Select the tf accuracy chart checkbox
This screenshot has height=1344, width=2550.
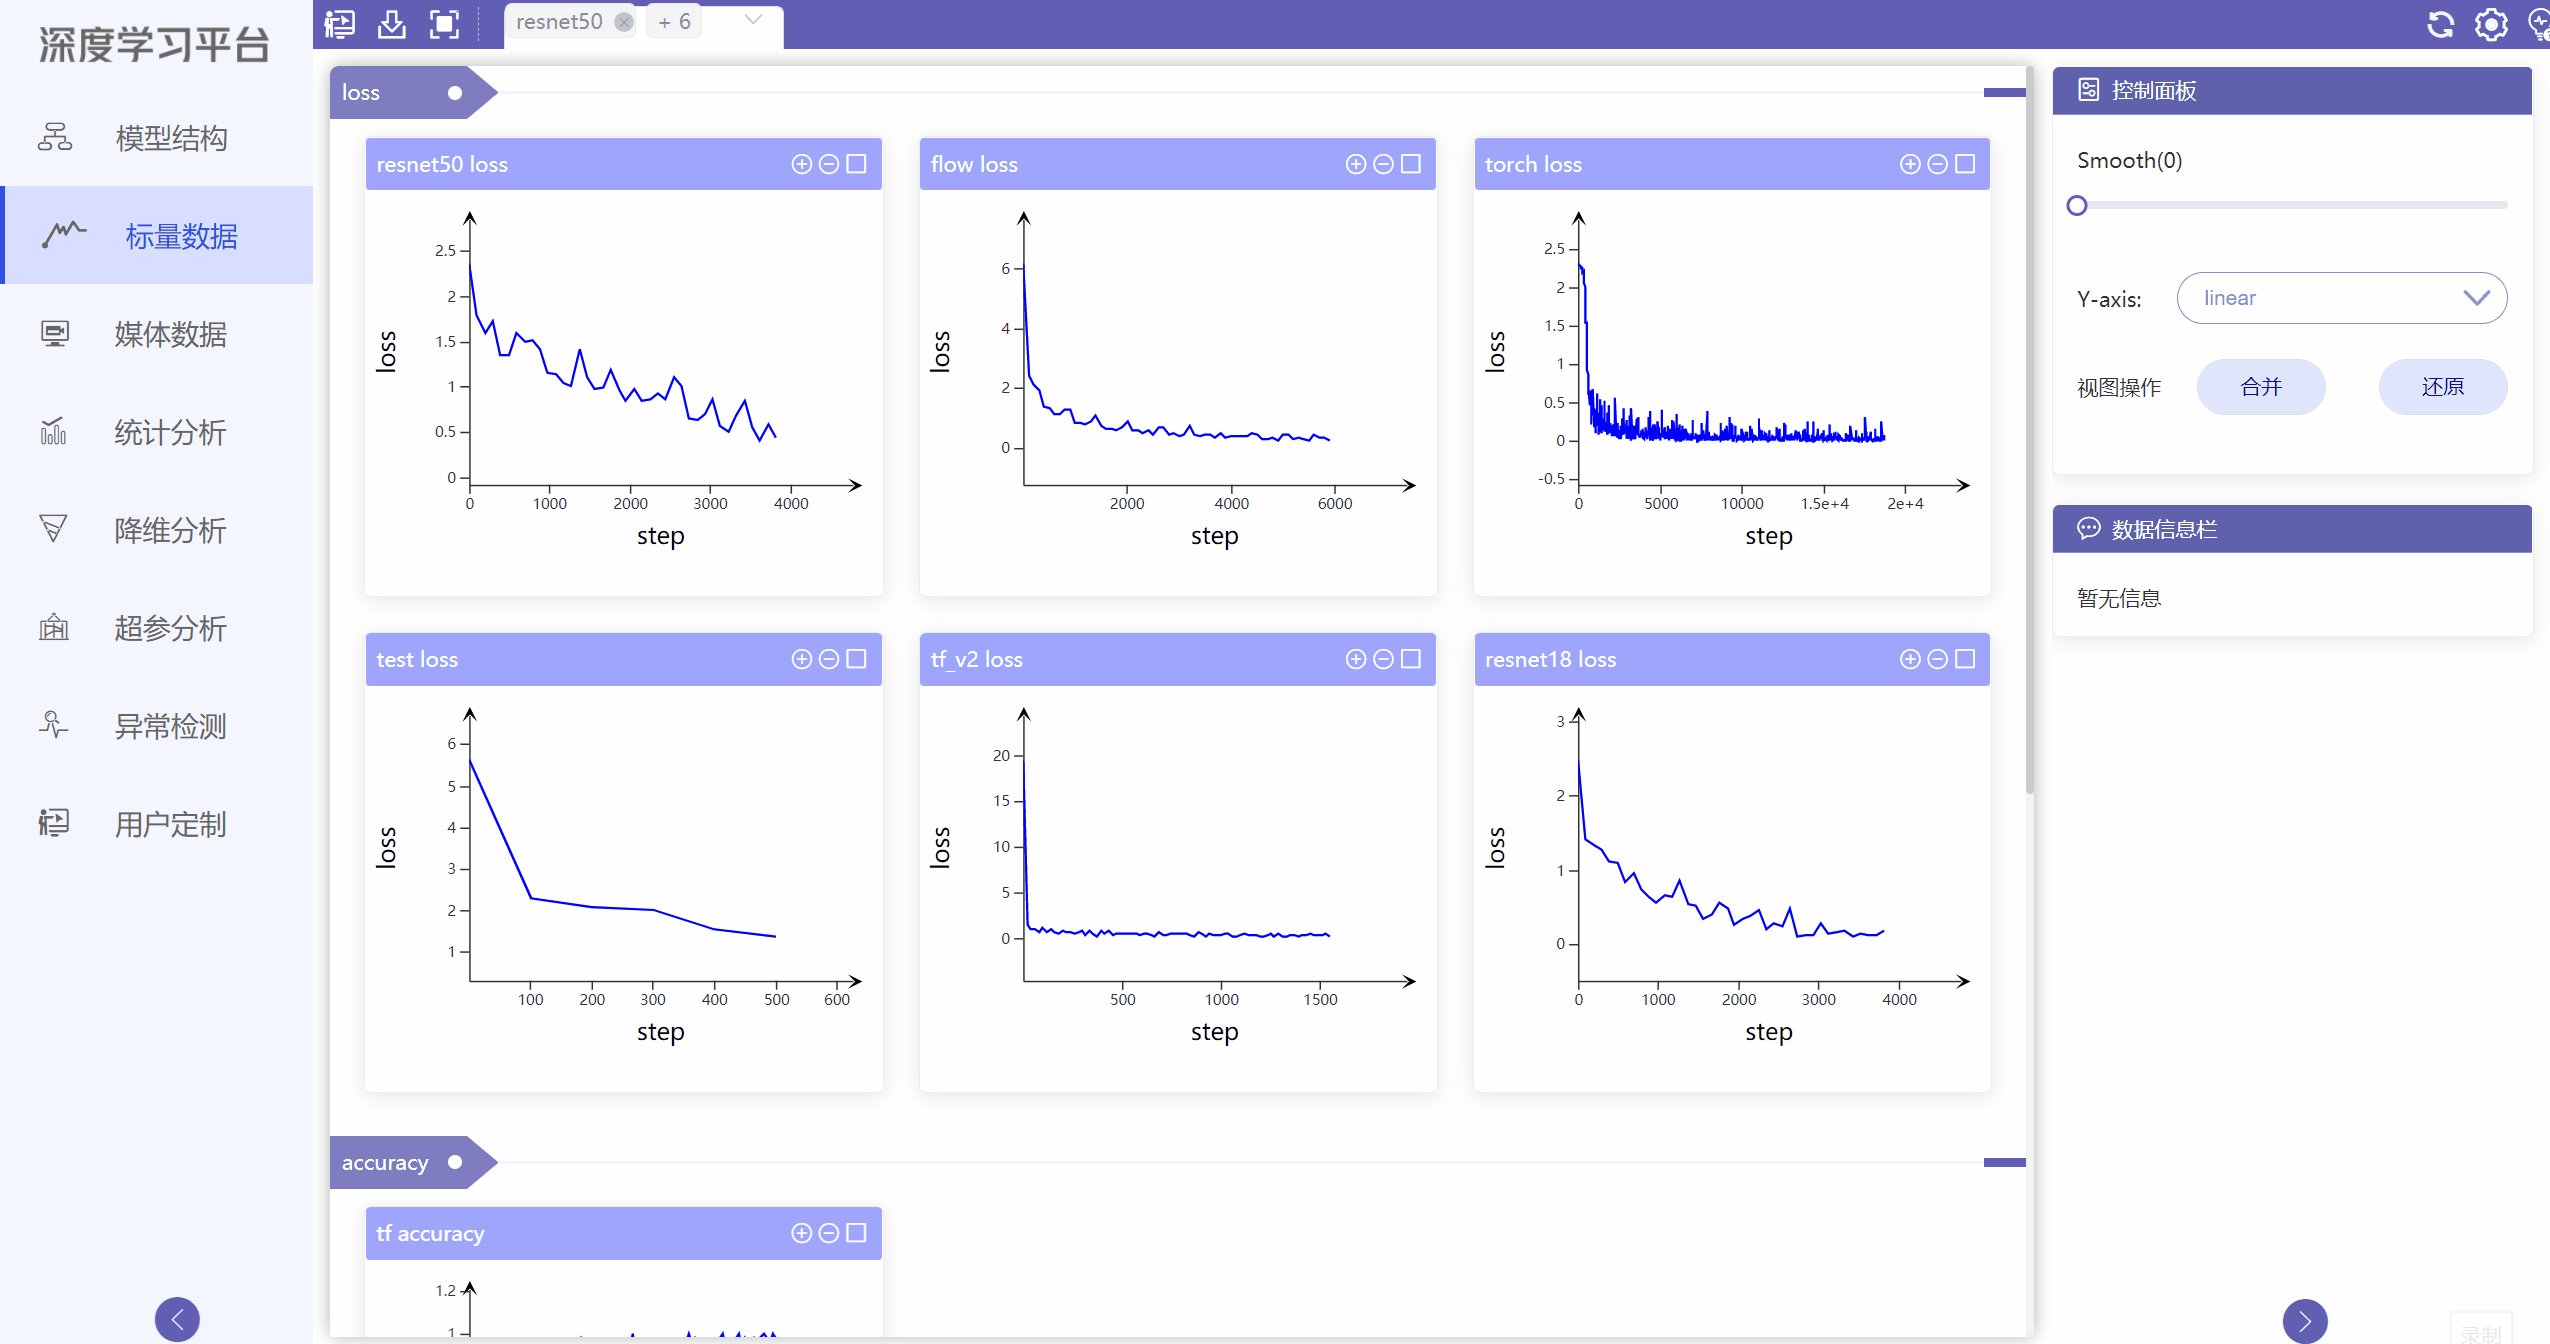(x=856, y=1233)
